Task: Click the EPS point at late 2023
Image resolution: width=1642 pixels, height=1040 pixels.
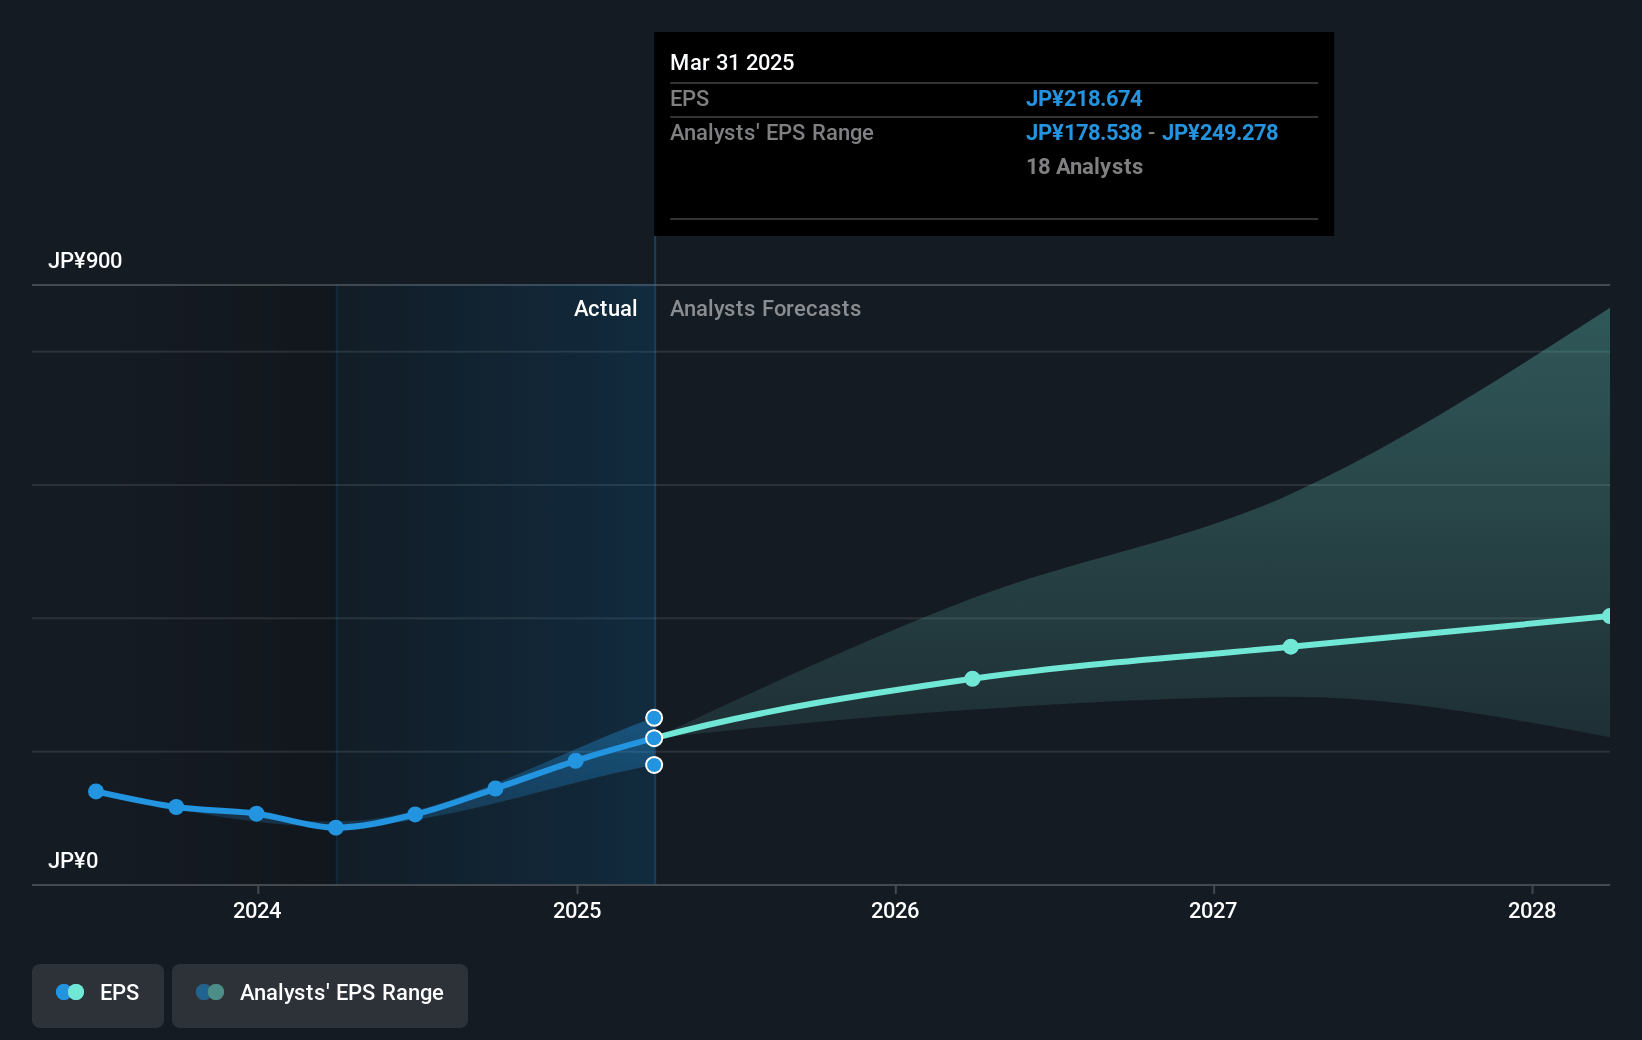Action: [176, 807]
